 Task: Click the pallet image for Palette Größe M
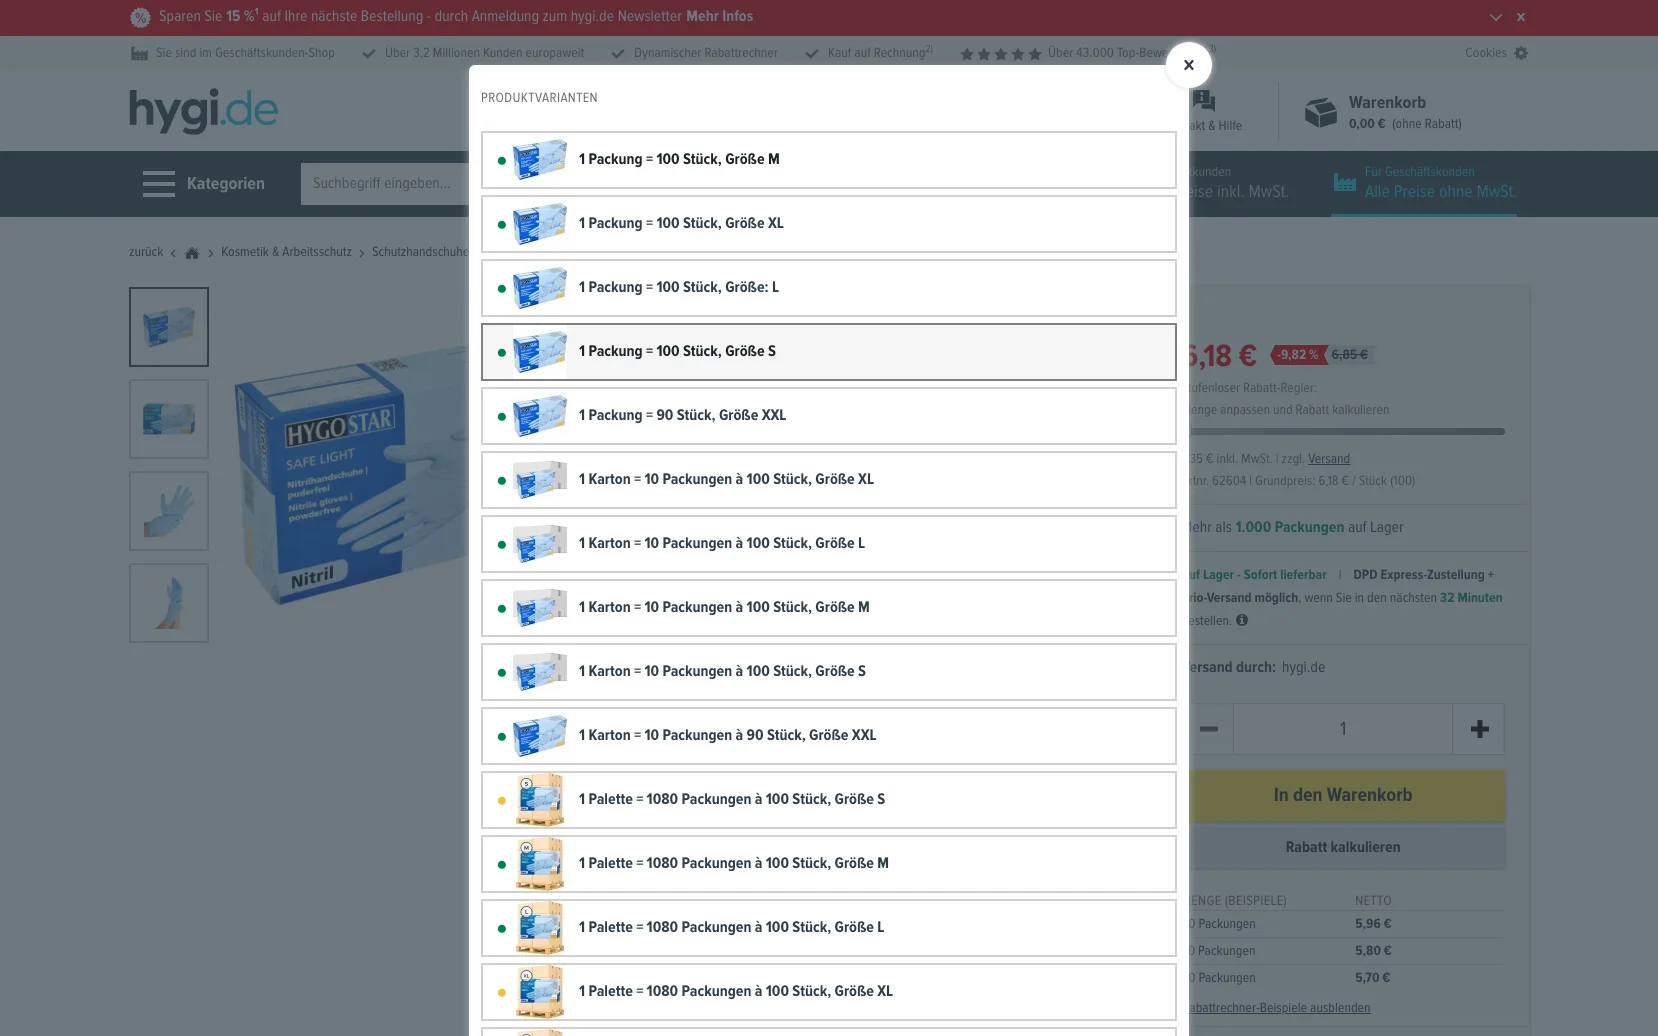(x=540, y=864)
